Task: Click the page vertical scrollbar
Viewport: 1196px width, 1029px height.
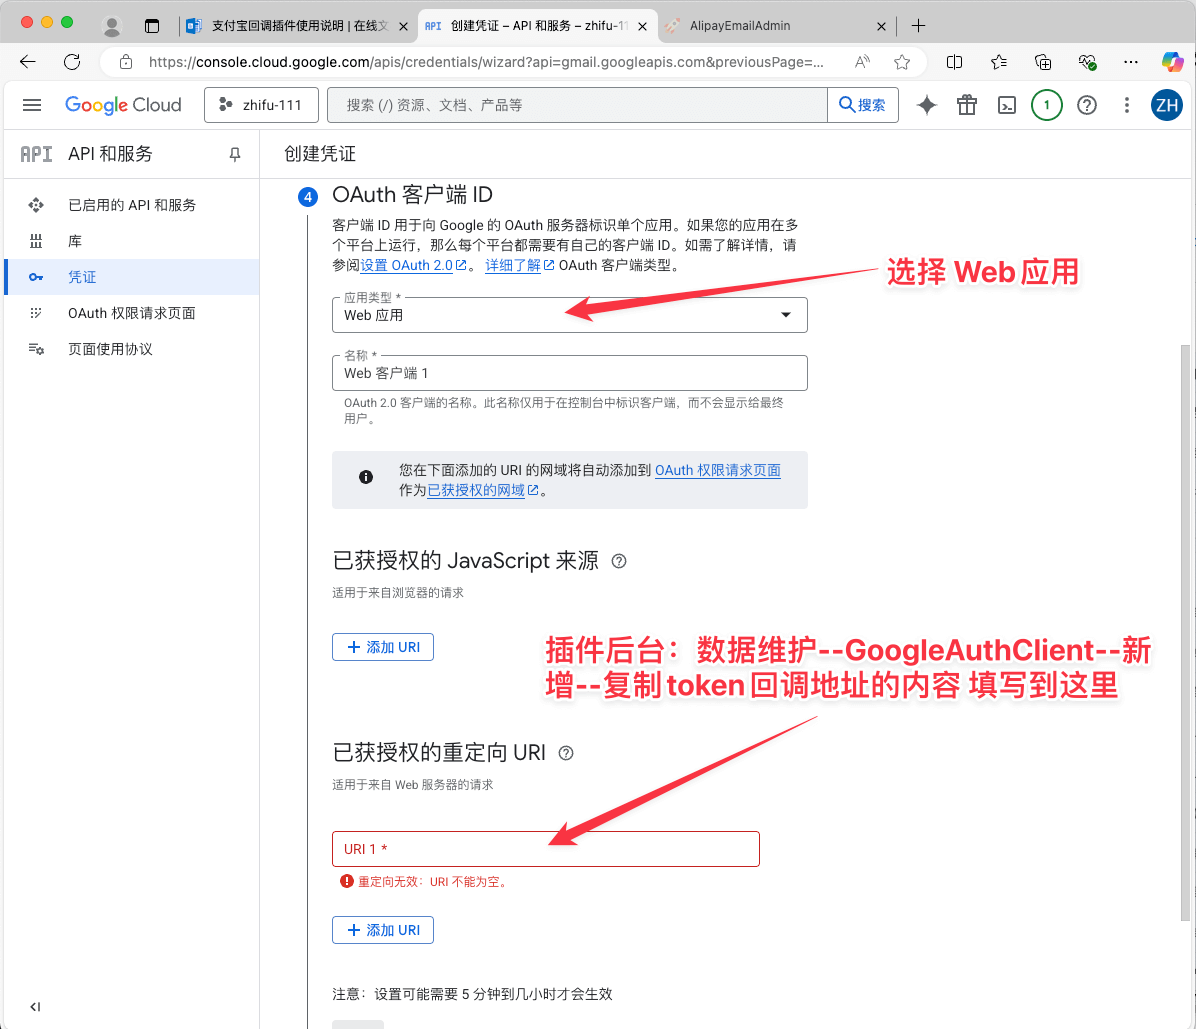Action: click(1185, 633)
